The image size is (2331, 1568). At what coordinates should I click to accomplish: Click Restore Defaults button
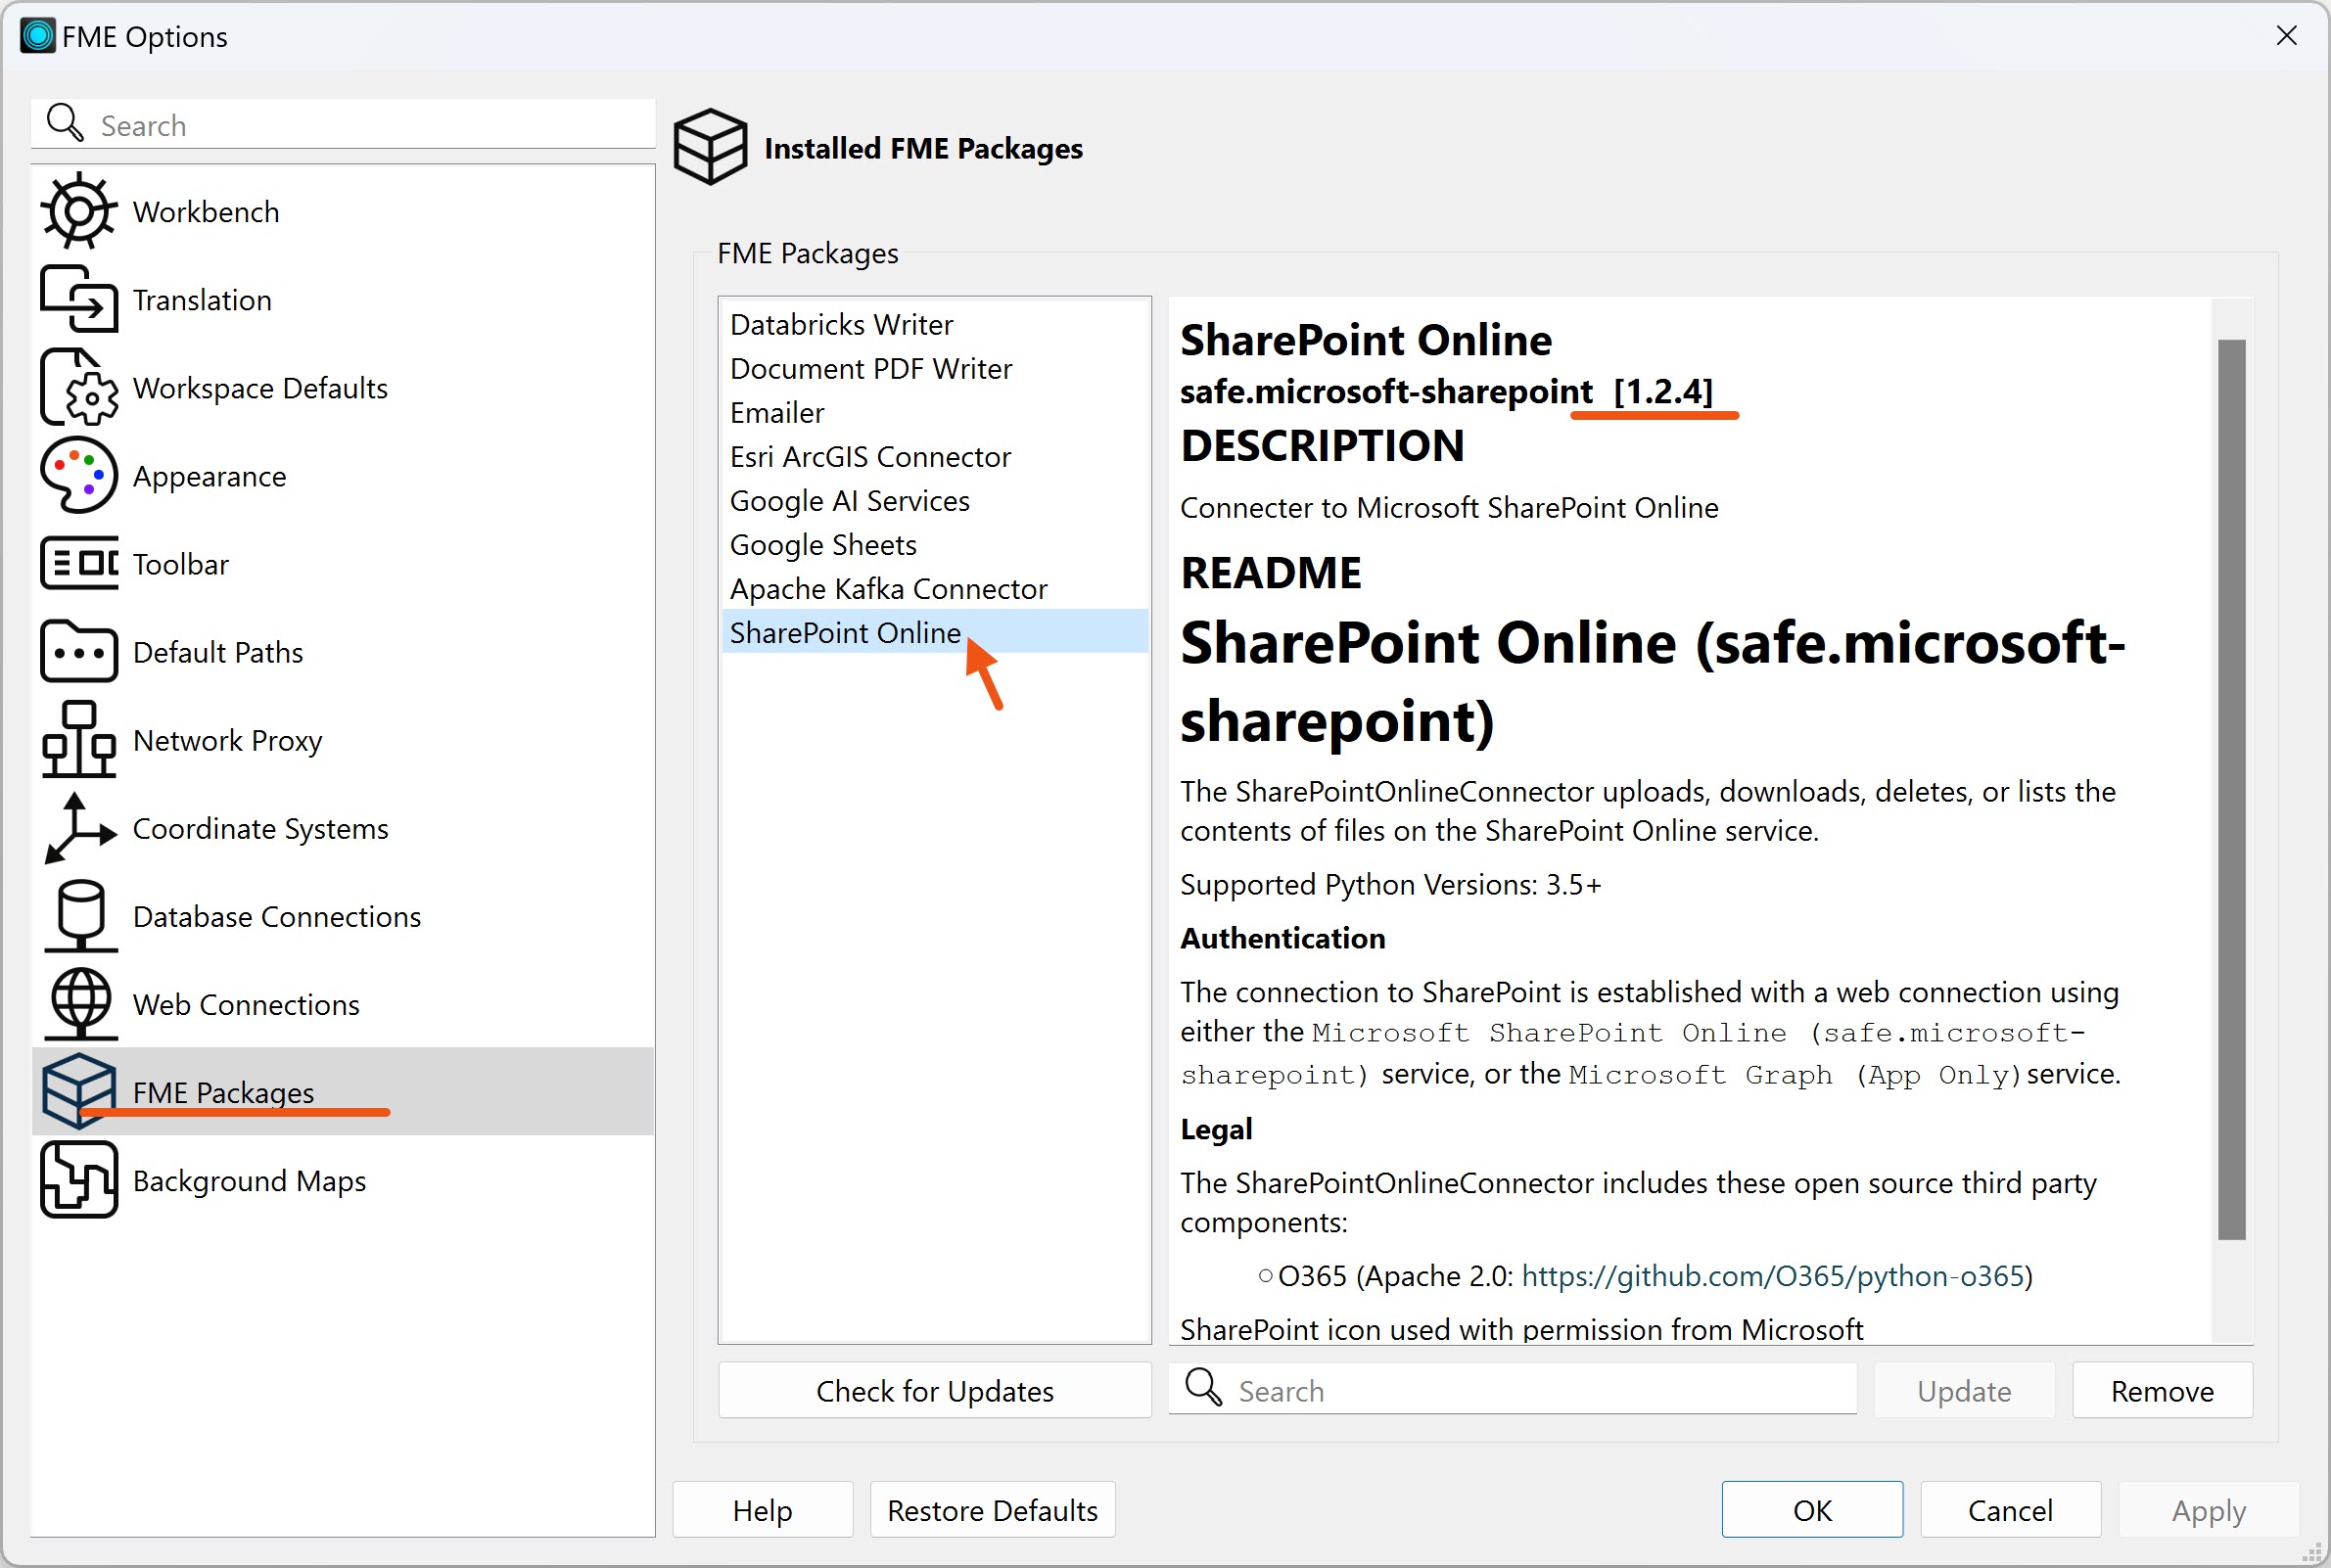992,1509
